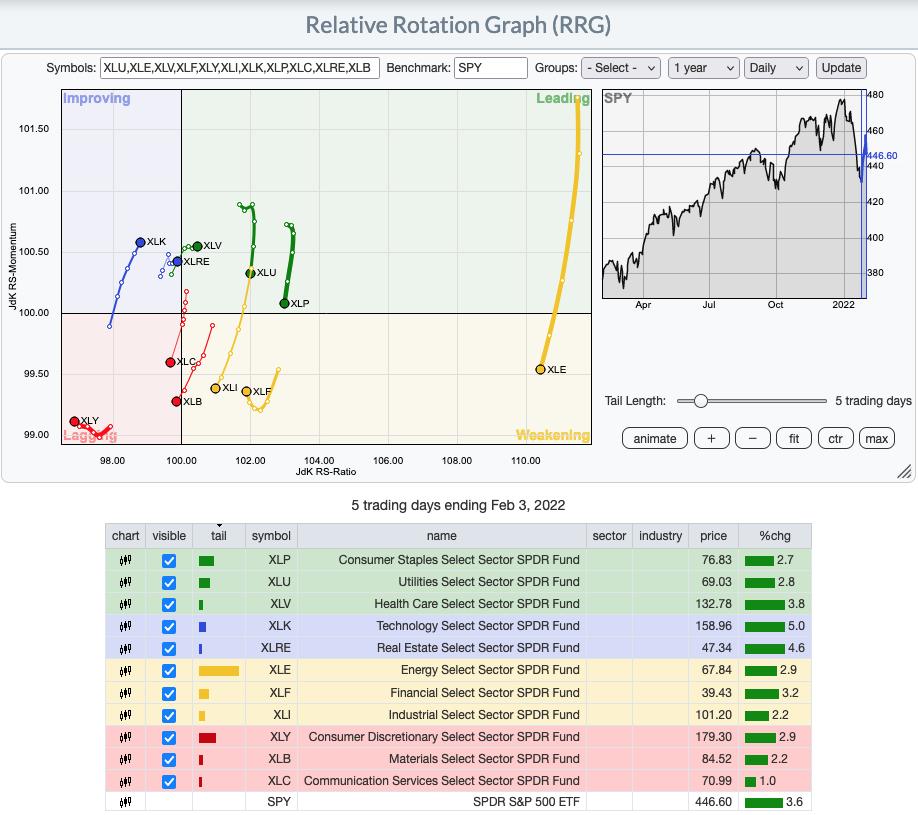Sort table by price column

[x=713, y=536]
